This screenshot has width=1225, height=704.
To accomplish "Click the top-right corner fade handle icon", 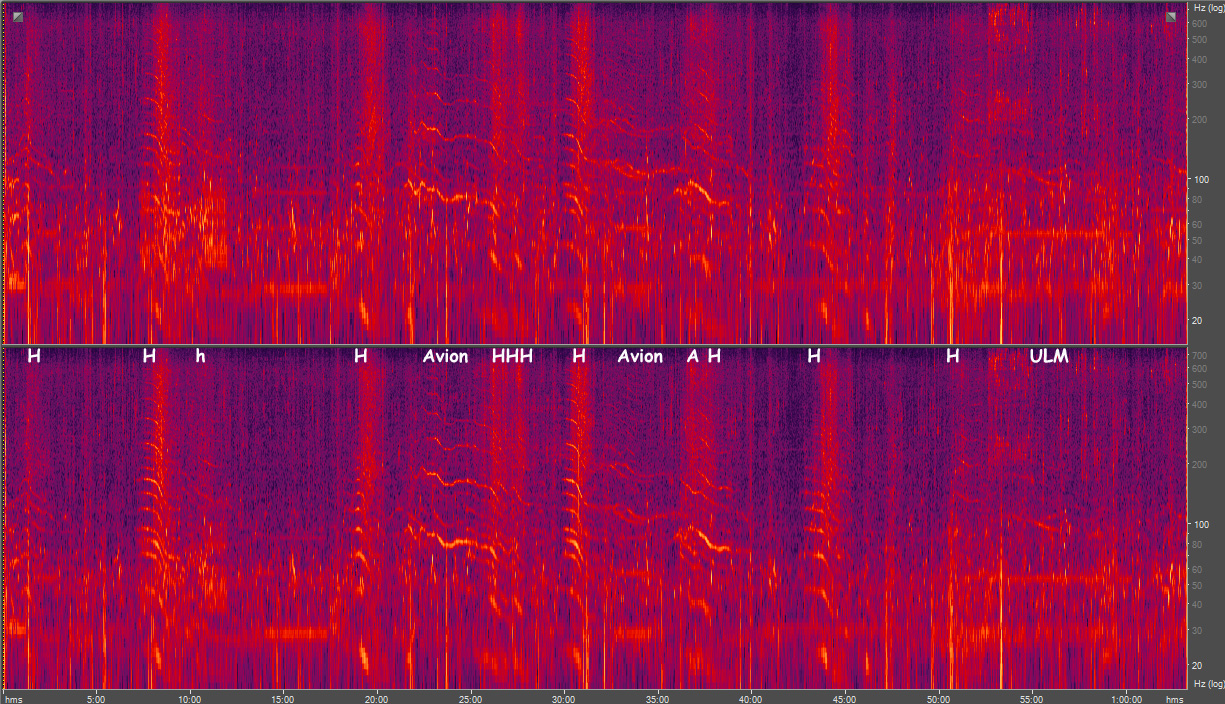I will [1170, 16].
